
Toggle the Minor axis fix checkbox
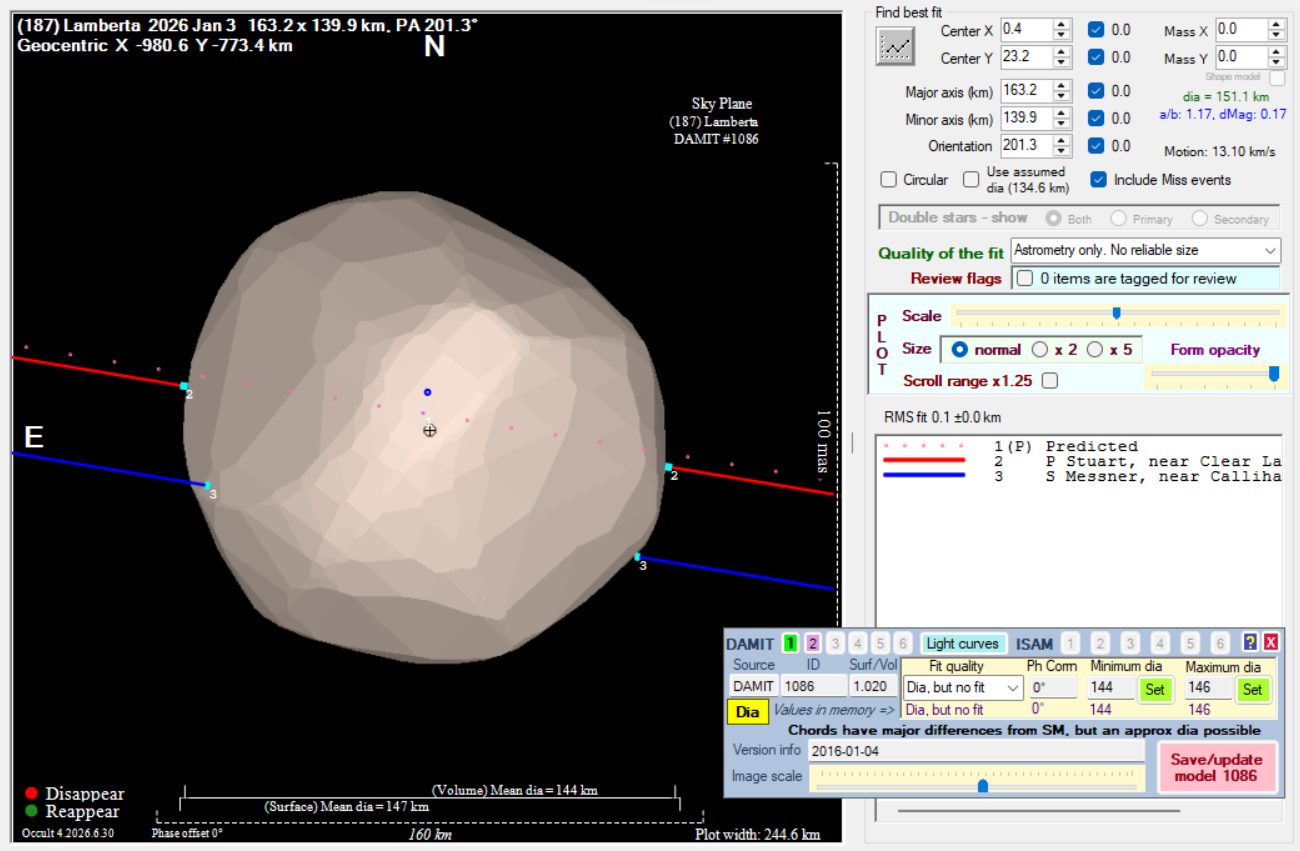pyautogui.click(x=1097, y=118)
